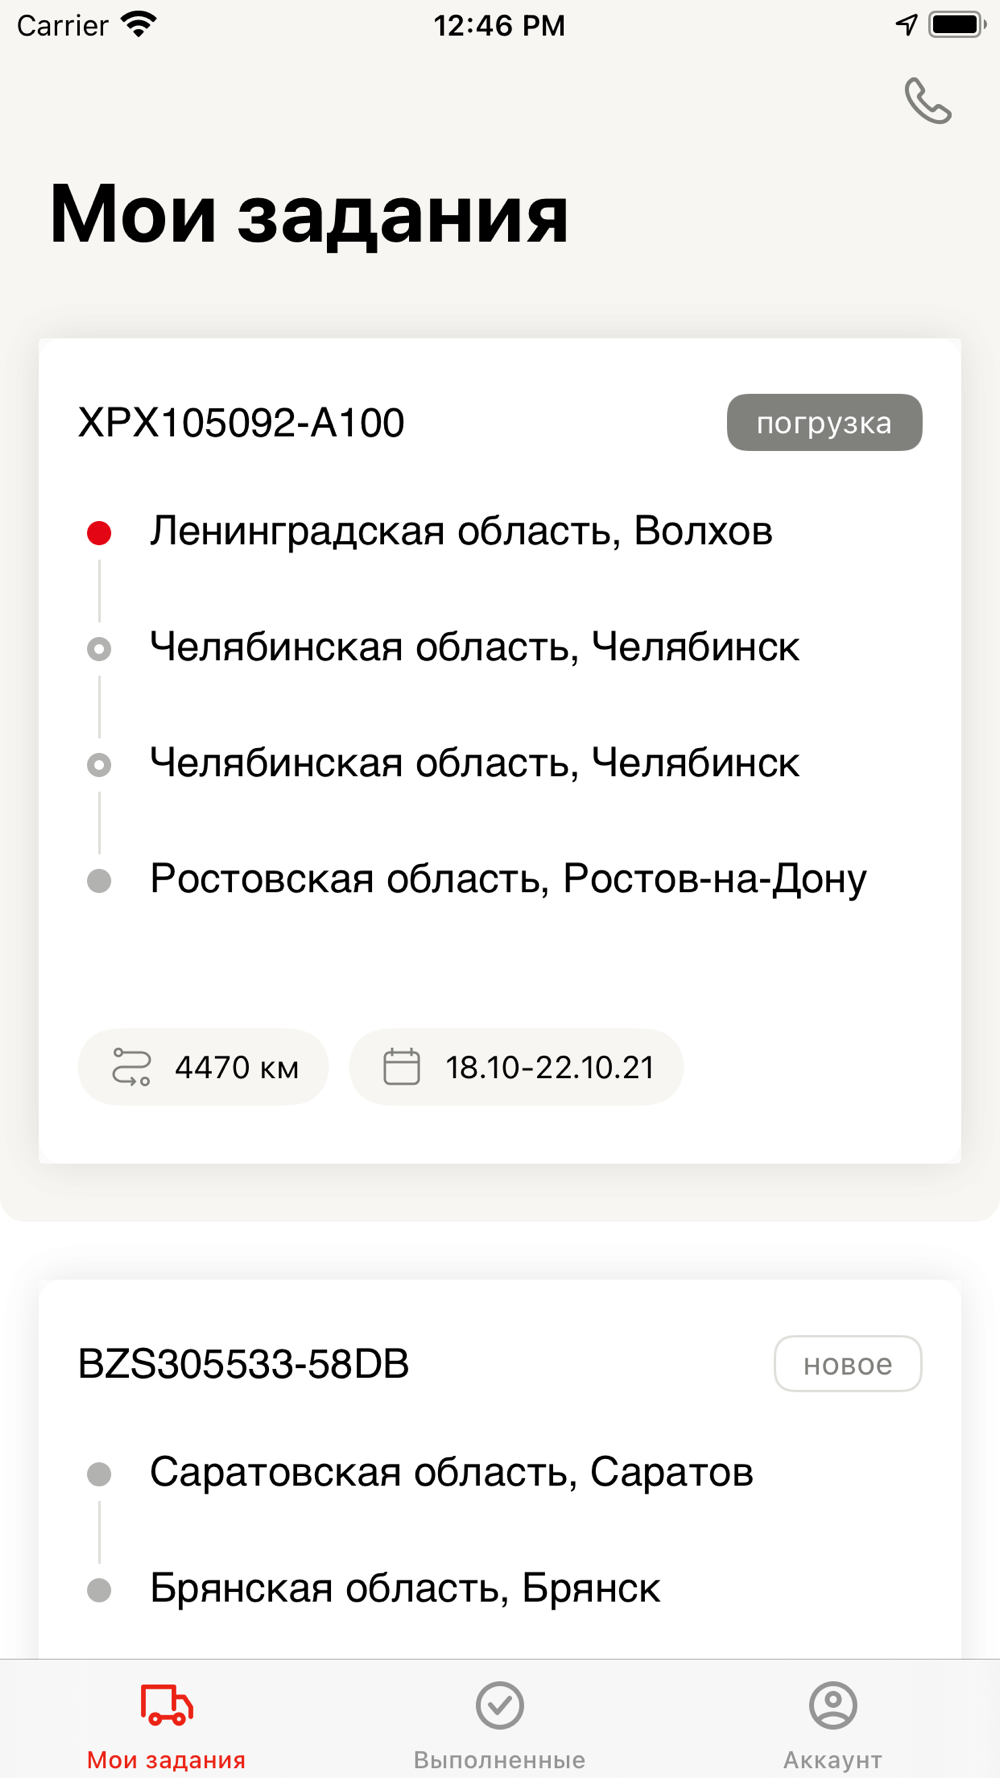The width and height of the screenshot is (1000, 1778).
Task: Select Саратовская область, Саратов stop
Action: (x=451, y=1472)
